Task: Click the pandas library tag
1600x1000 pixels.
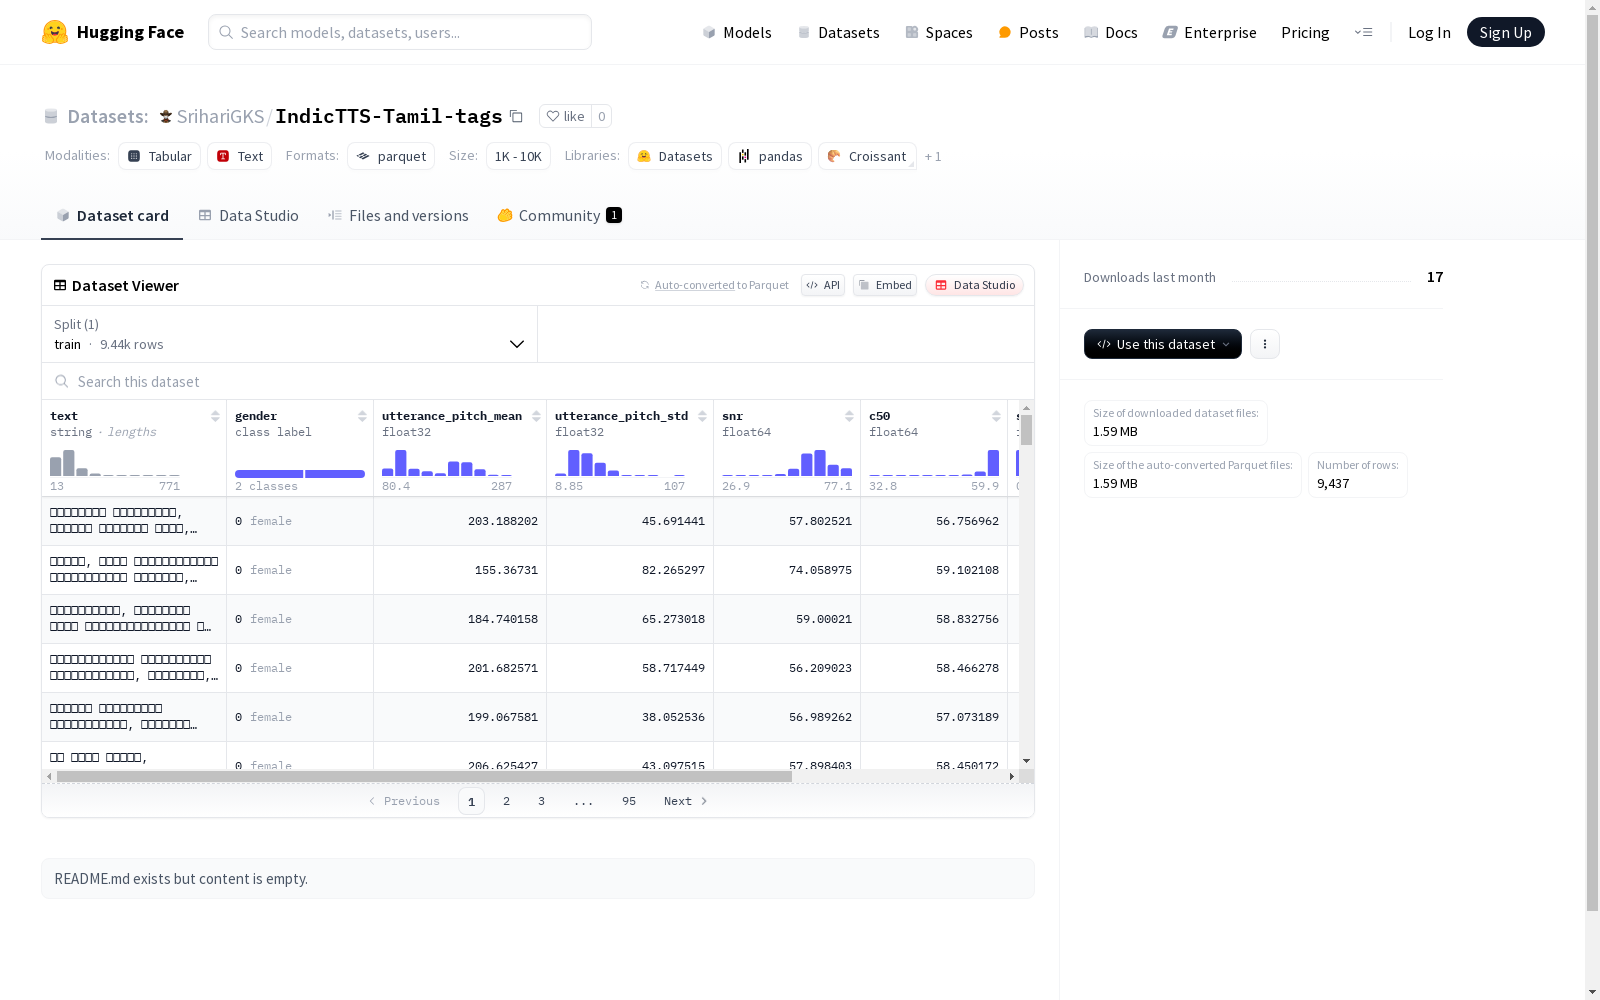Action: coord(770,156)
